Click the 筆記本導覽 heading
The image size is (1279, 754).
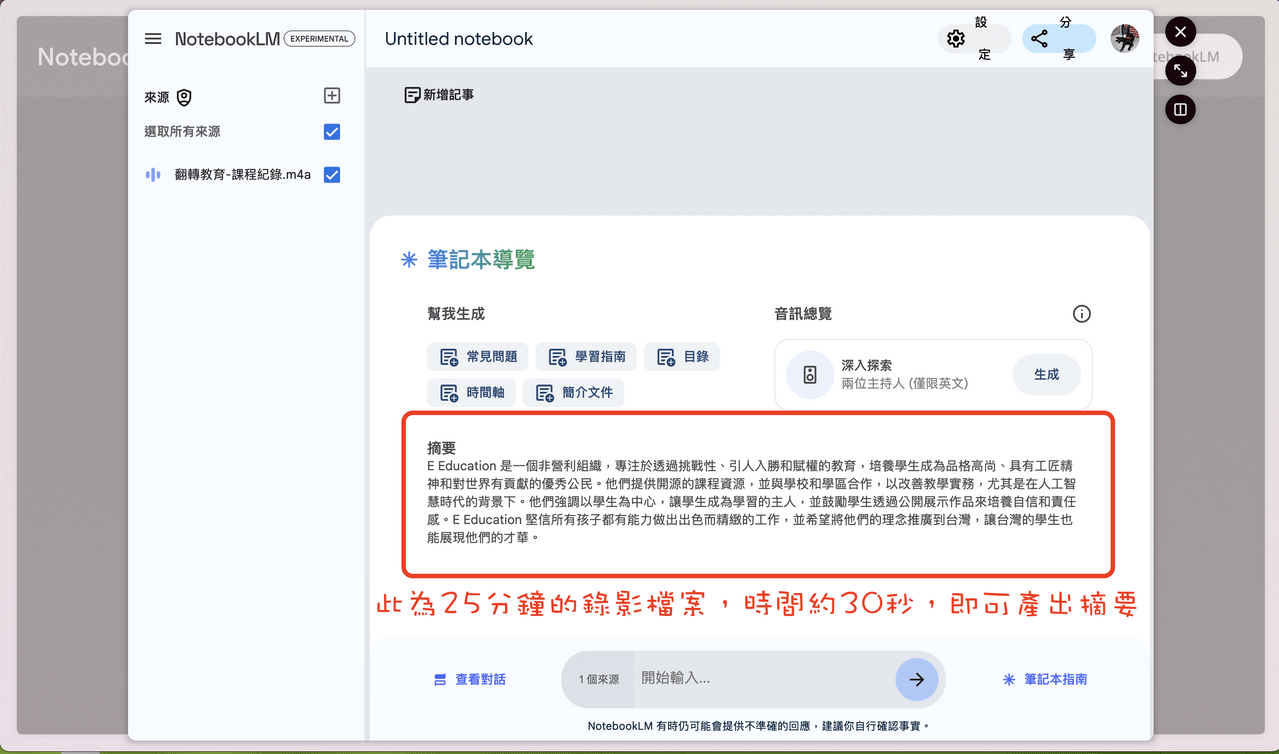point(481,260)
